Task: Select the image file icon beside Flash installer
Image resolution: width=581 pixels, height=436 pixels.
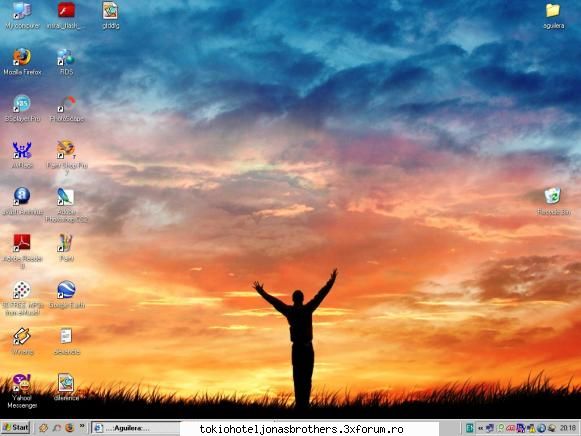Action: click(110, 16)
